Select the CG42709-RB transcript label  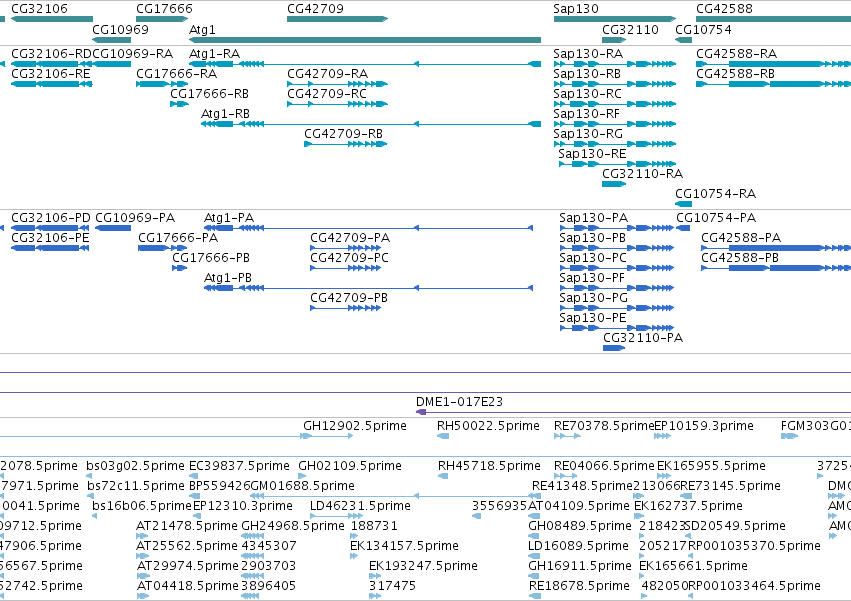click(x=344, y=134)
